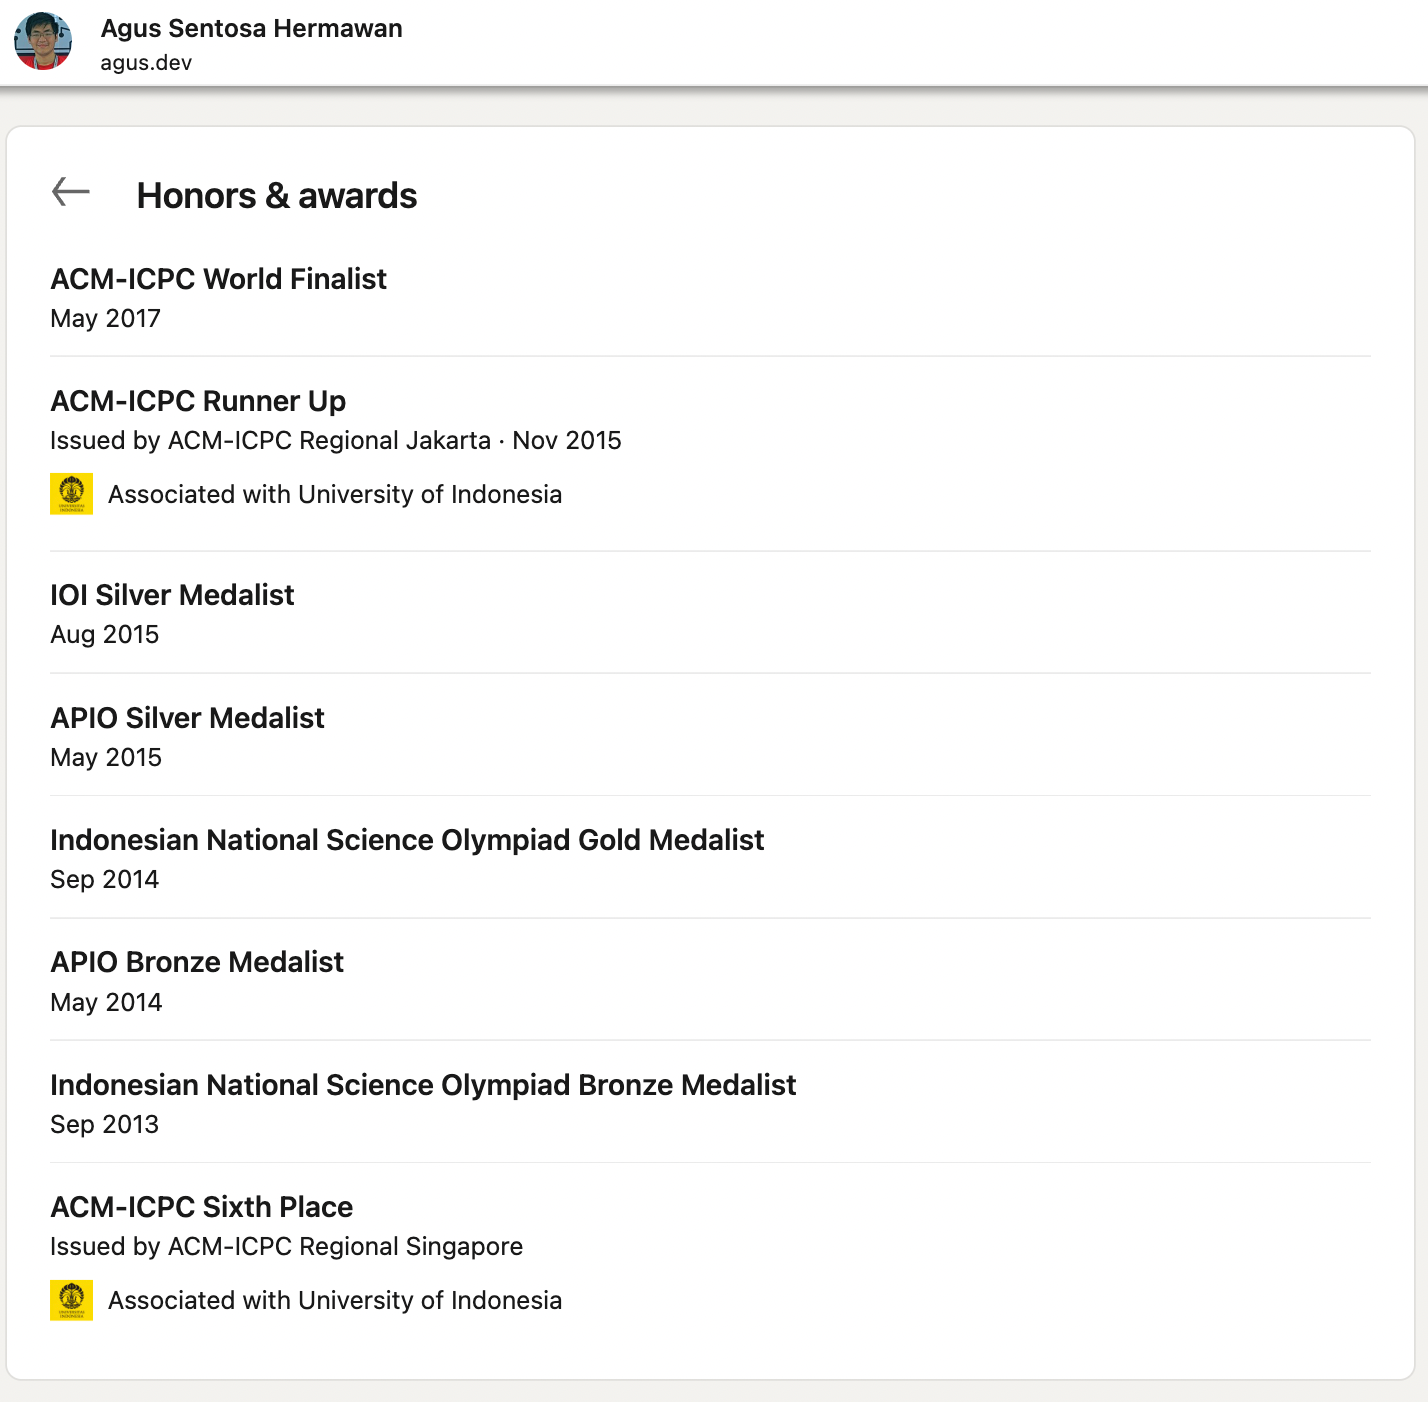Open ACM-ICPC World Finalist entry
Image resolution: width=1428 pixels, height=1402 pixels.
[218, 279]
